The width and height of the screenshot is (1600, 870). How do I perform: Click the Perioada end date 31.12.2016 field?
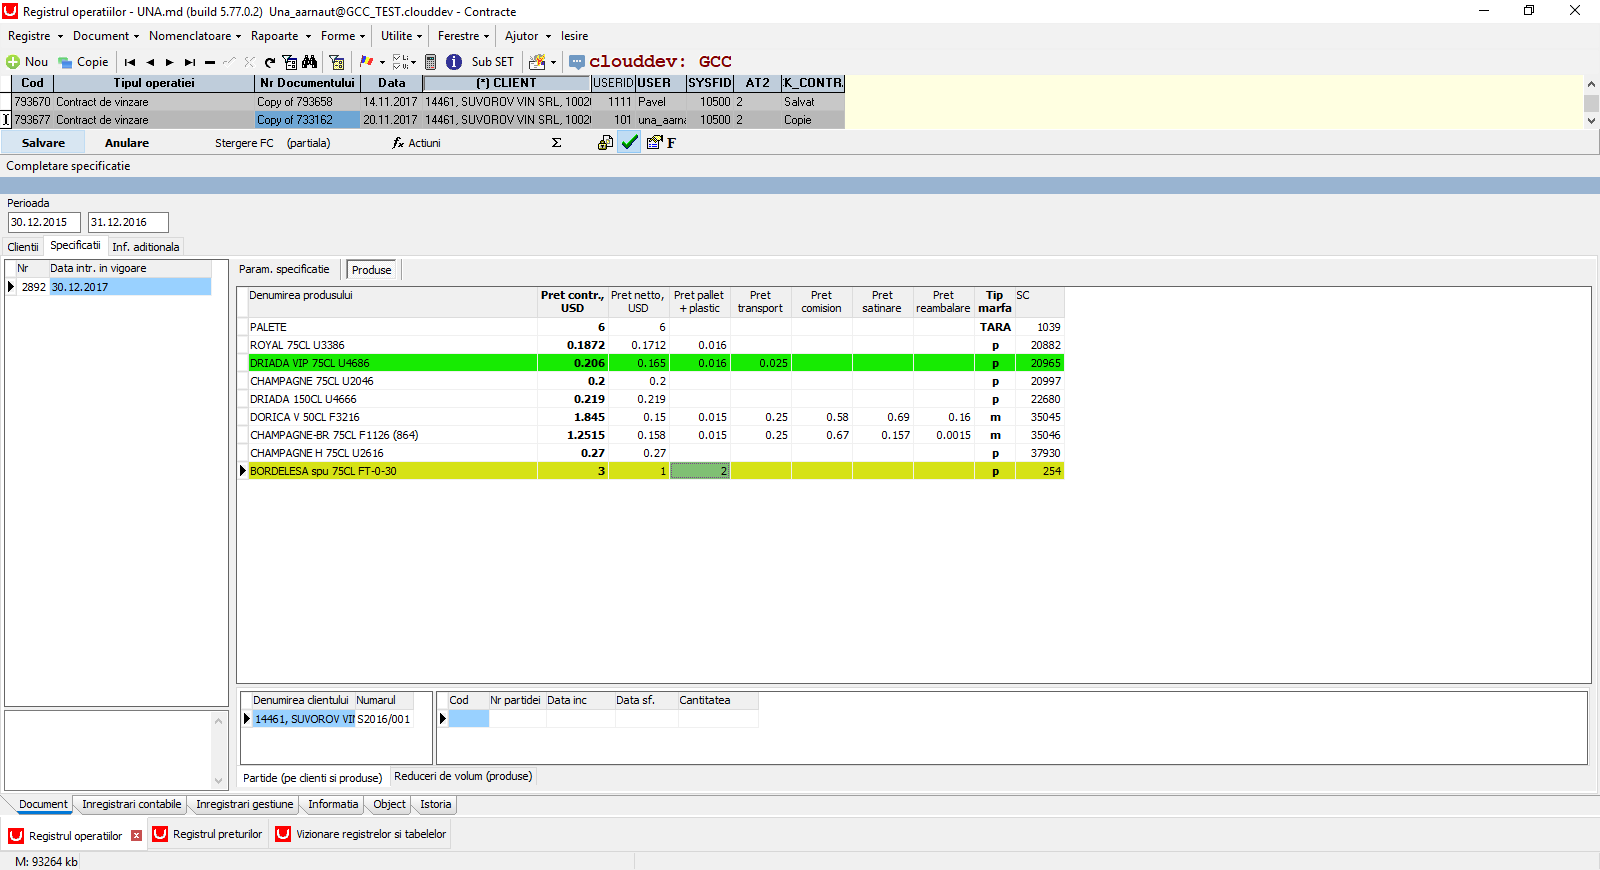coord(128,222)
